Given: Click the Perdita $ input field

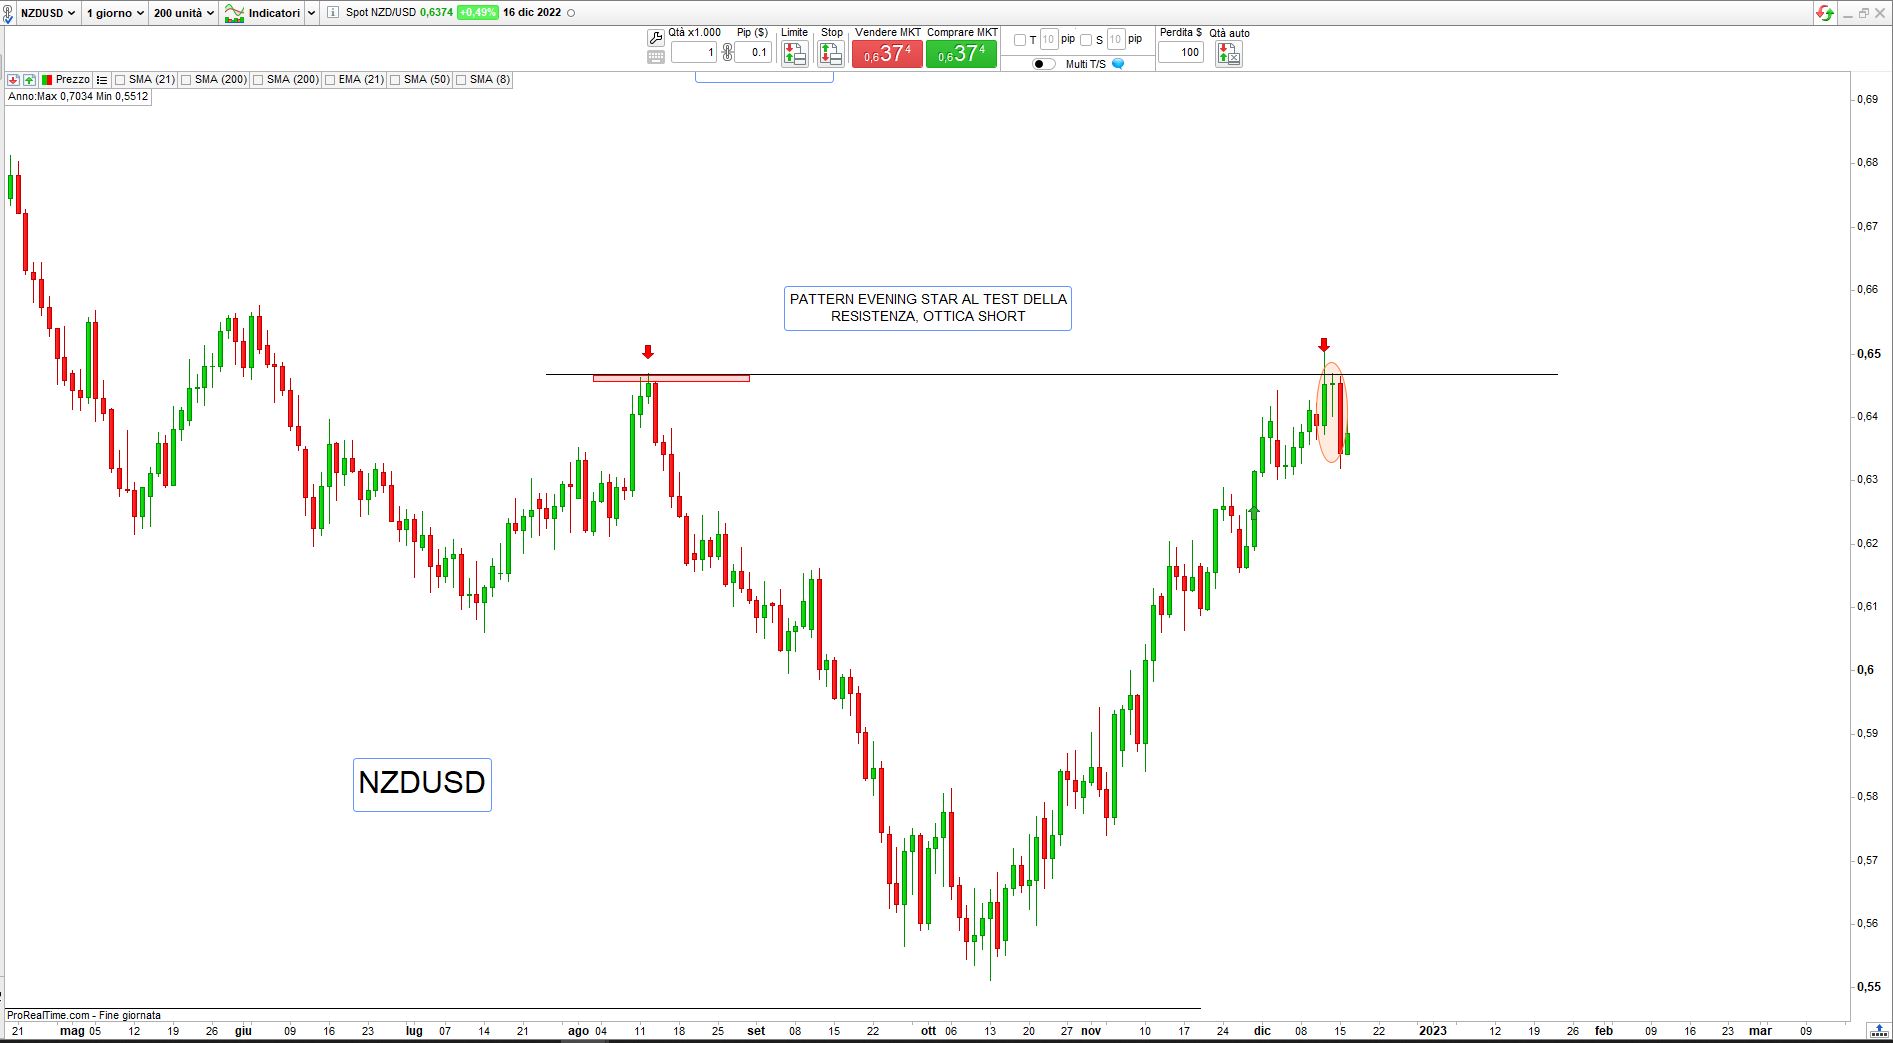Looking at the screenshot, I should coord(1180,53).
